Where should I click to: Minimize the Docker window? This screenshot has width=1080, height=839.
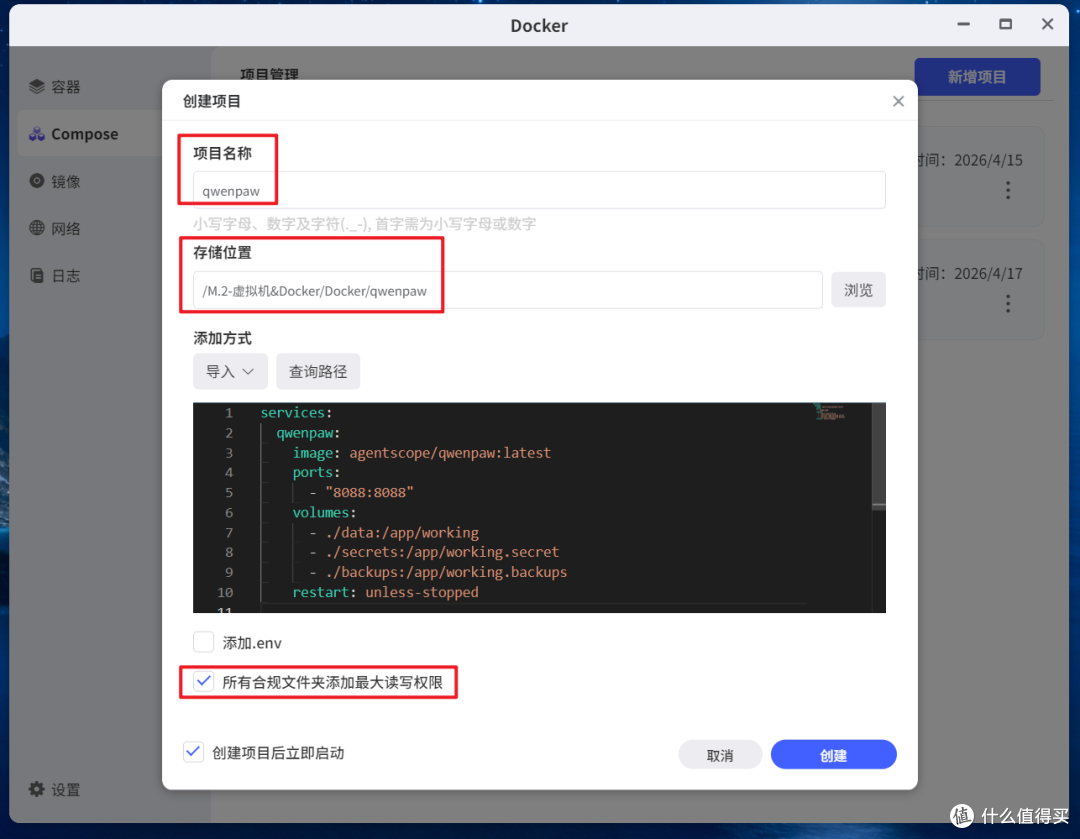[964, 24]
